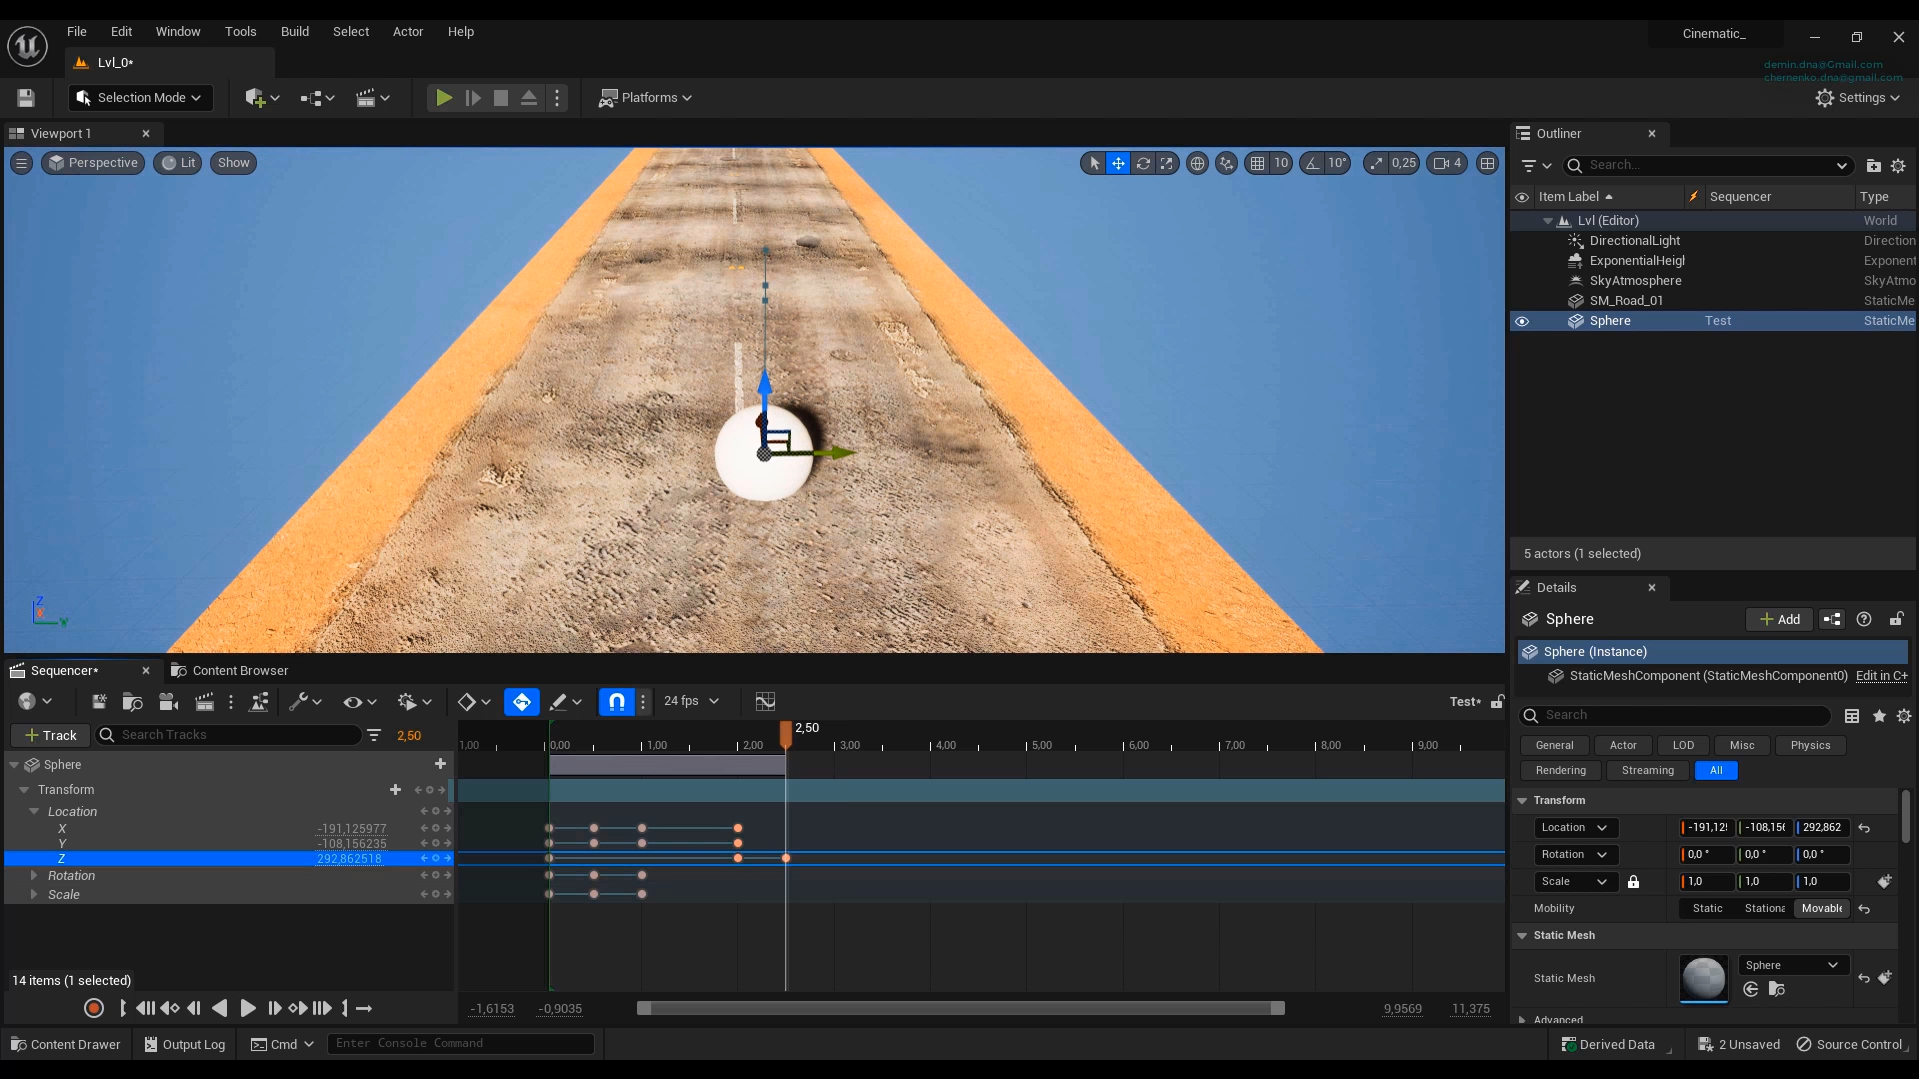Click the Sequencer zoom range slider at bottom
This screenshot has width=1919, height=1079.
[960, 1008]
